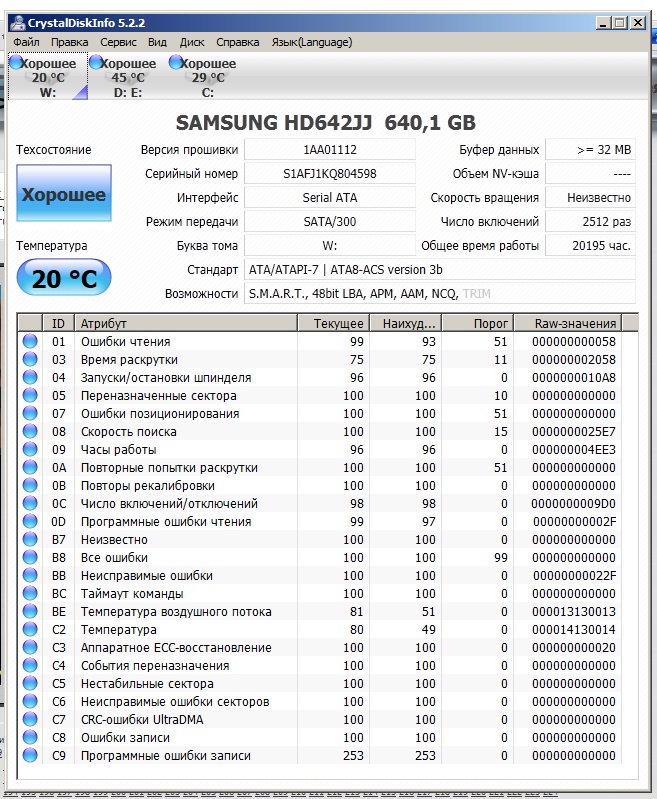Click status orb of row 0D Программные ошибки чтения
657x799 pixels.
[x=30, y=521]
